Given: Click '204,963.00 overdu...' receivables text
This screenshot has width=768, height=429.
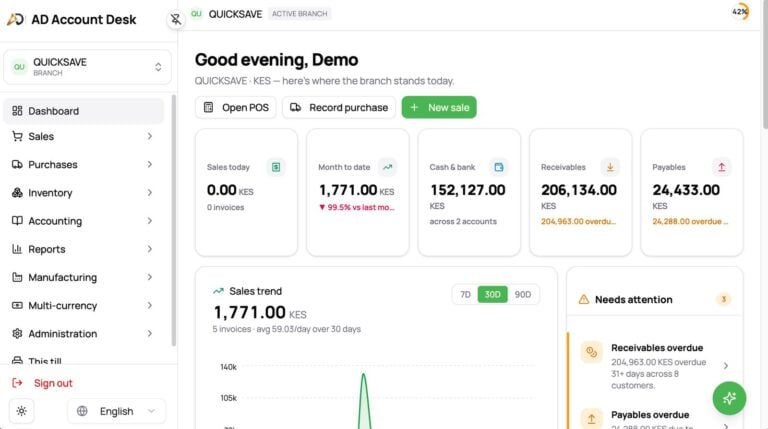Looking at the screenshot, I should (578, 221).
